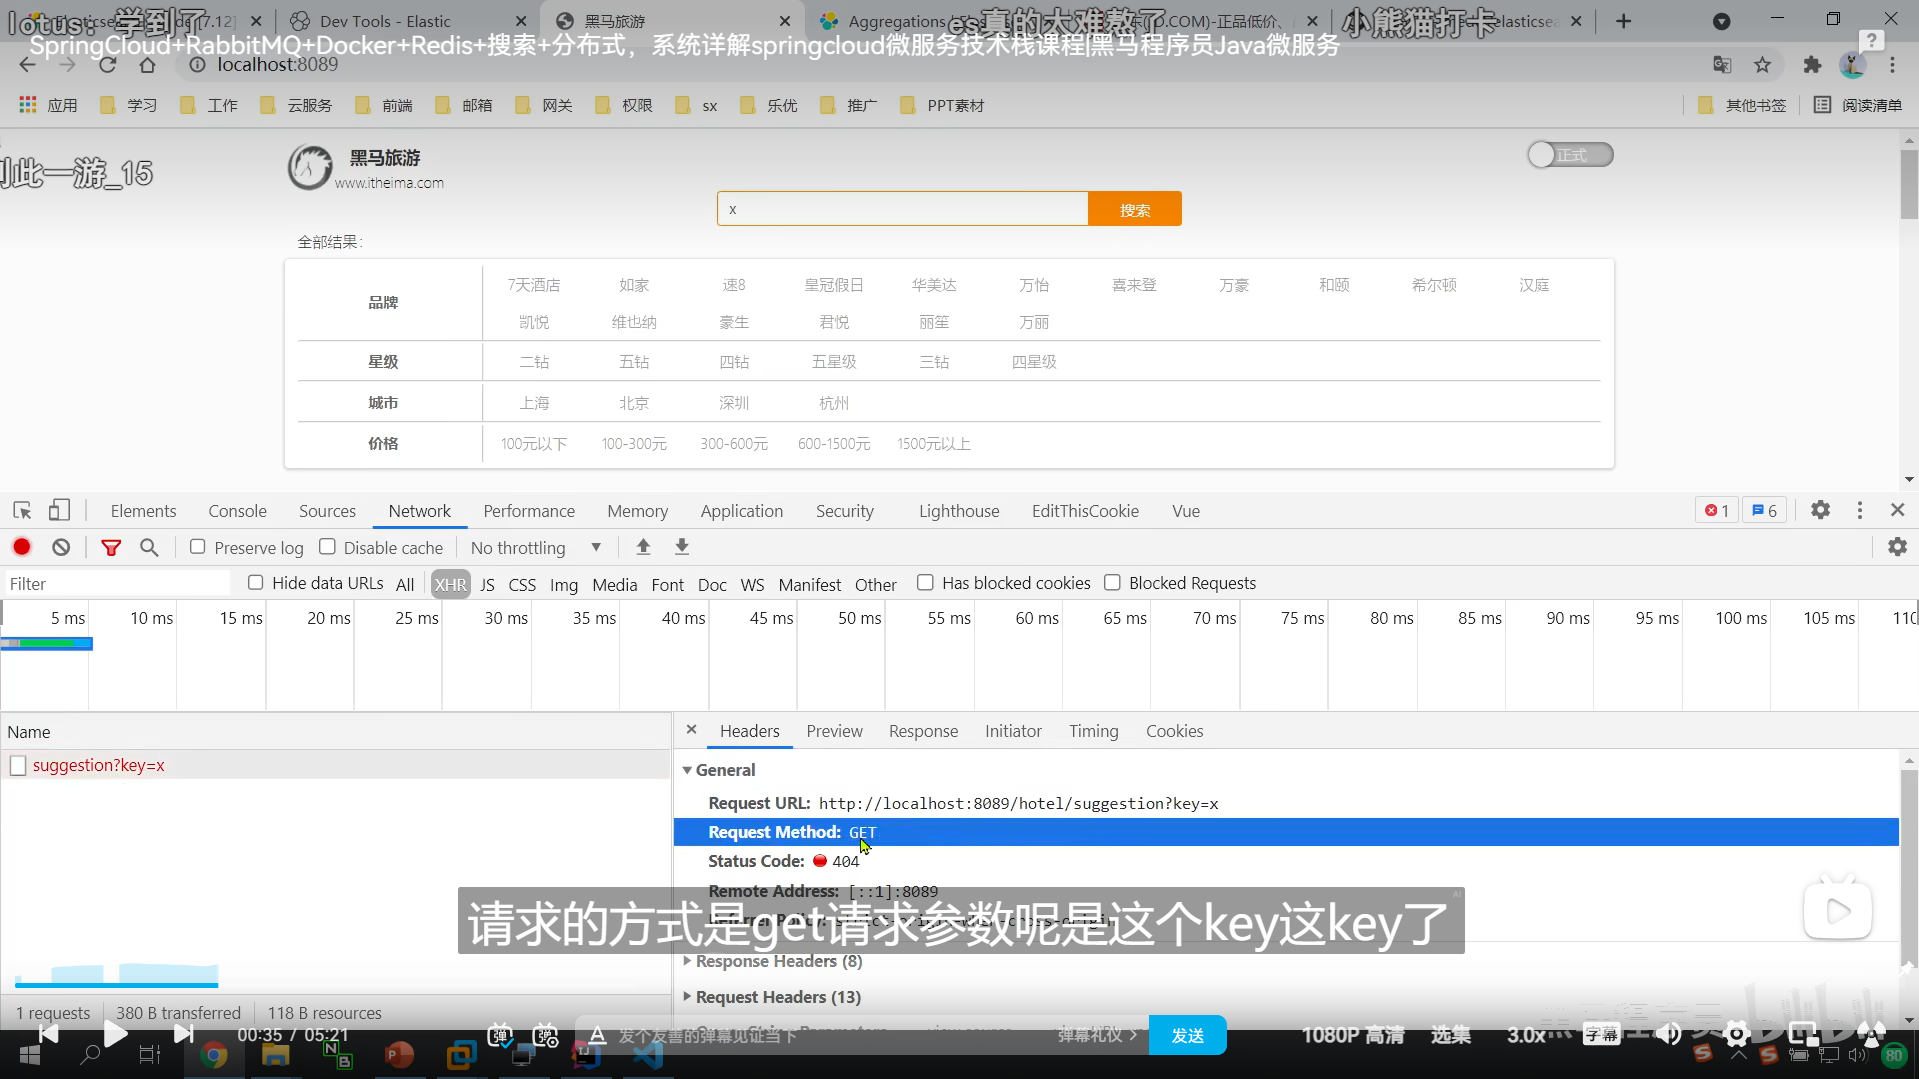Select the 上海 city filter

tap(534, 403)
